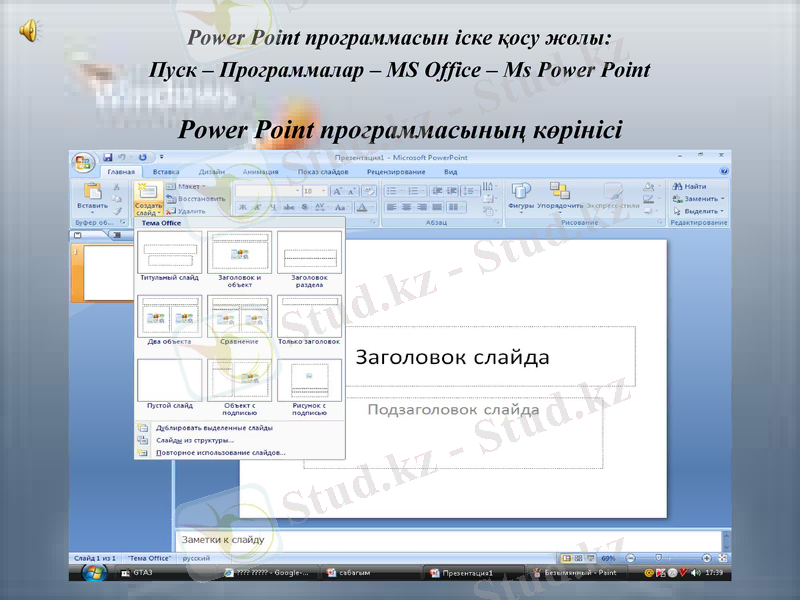Click Дублировать выделенные слайды
Screen dimensions: 800x600
pos(215,426)
